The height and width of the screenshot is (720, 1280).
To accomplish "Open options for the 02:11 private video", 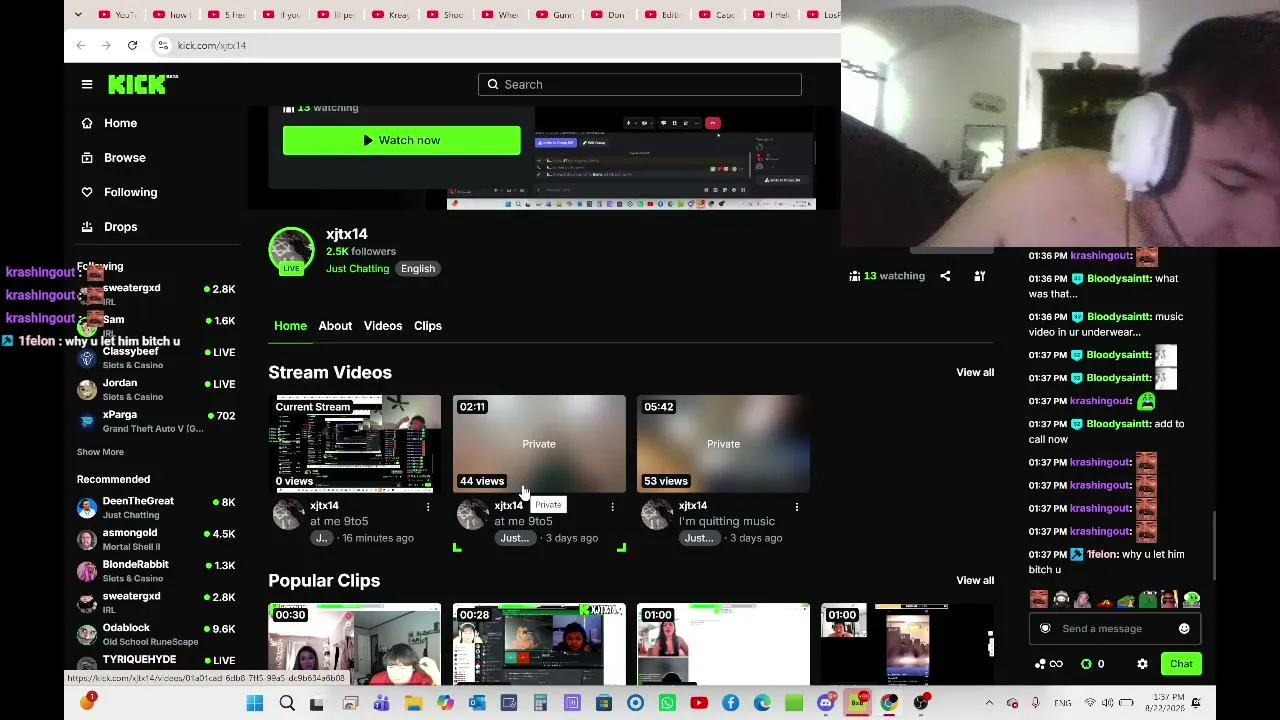I will tap(612, 507).
